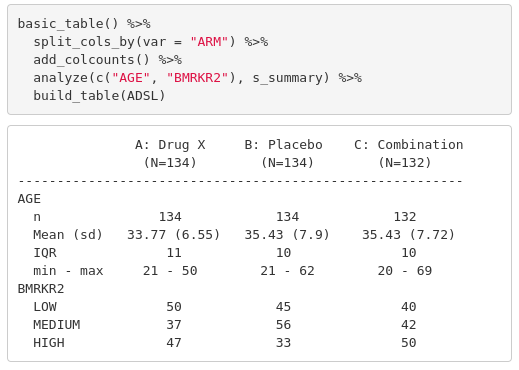Image resolution: width=519 pixels, height=370 pixels.
Task: Click the 33.77 (6.55) mean value
Action: (174, 235)
